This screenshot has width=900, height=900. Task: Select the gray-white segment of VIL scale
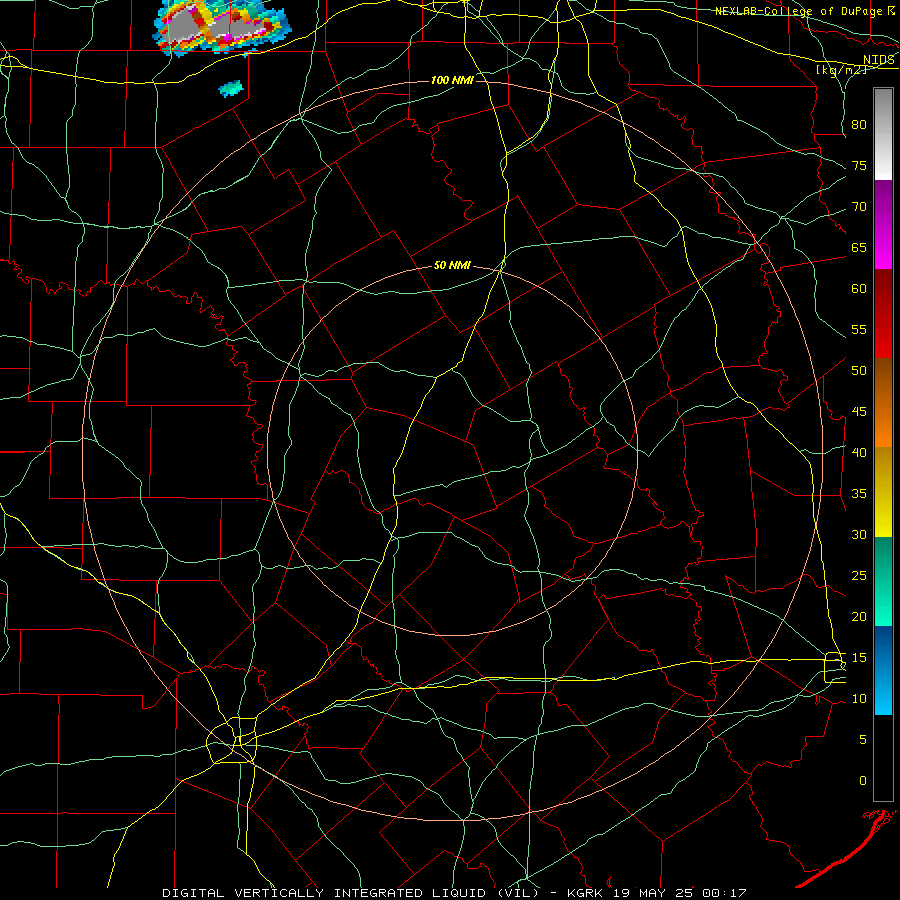pos(883,134)
